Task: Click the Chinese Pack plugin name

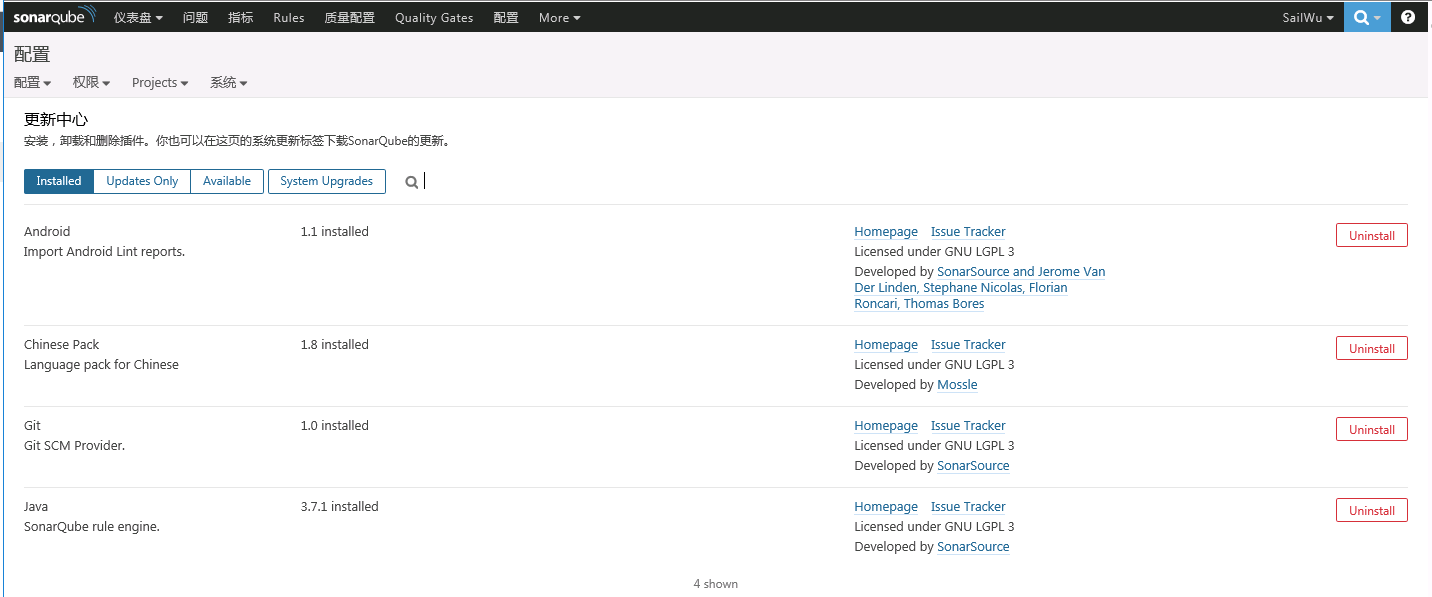Action: (x=62, y=345)
